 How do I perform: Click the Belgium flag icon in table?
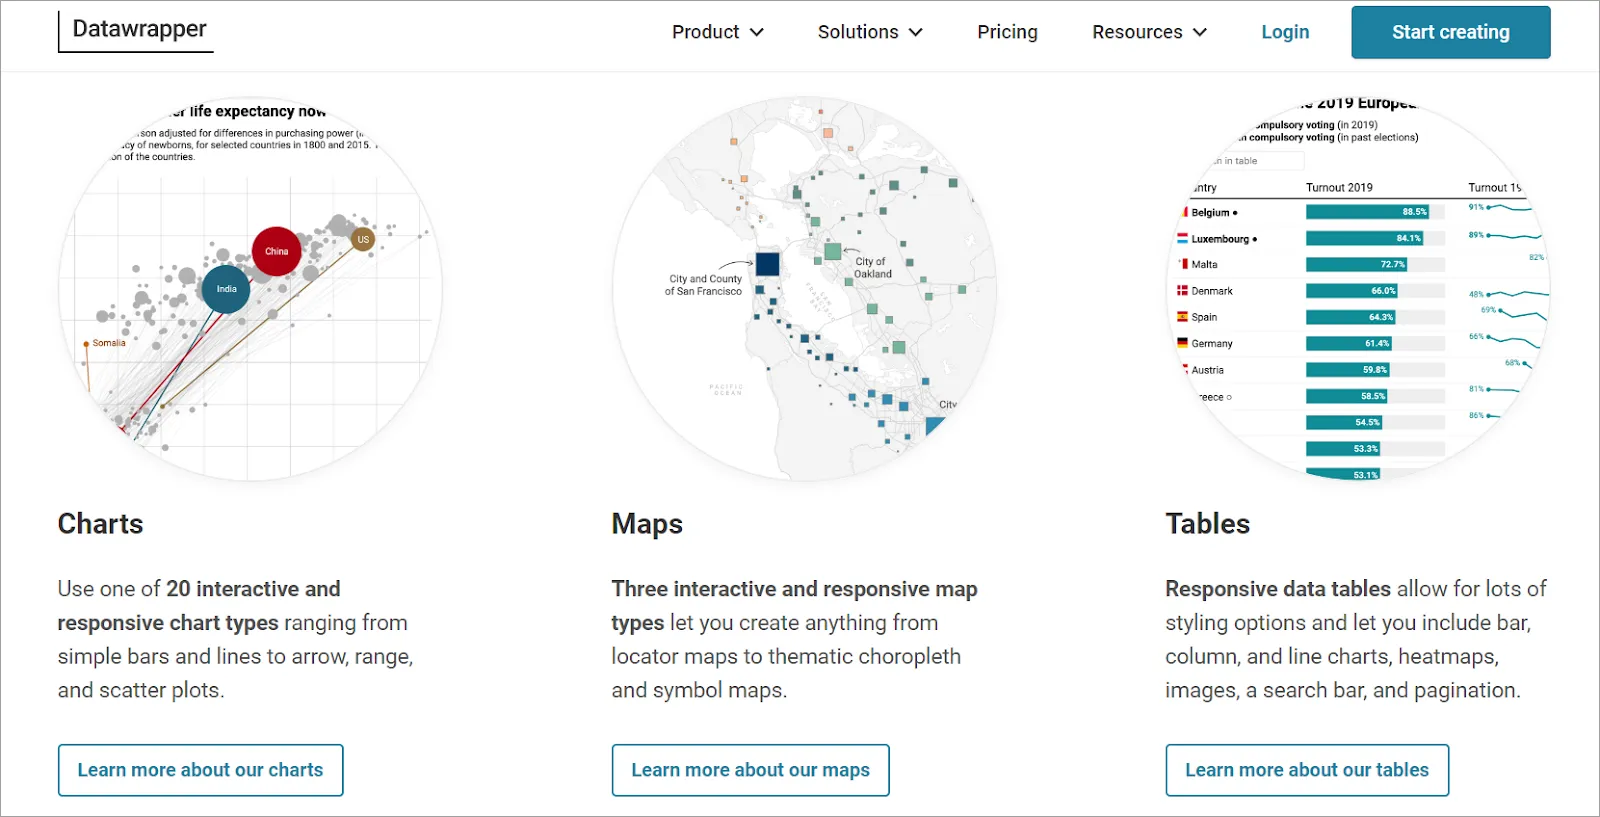(1184, 212)
